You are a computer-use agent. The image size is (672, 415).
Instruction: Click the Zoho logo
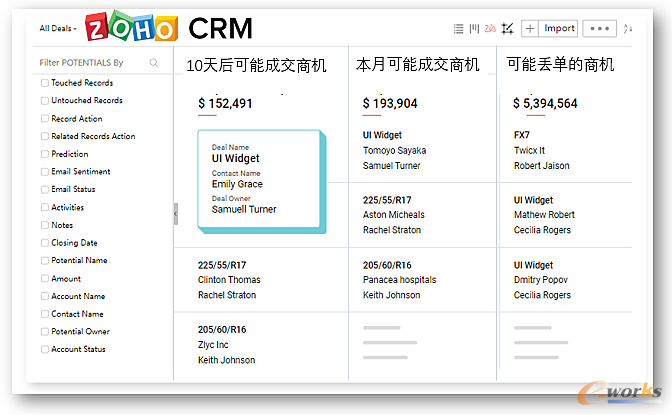coord(131,27)
